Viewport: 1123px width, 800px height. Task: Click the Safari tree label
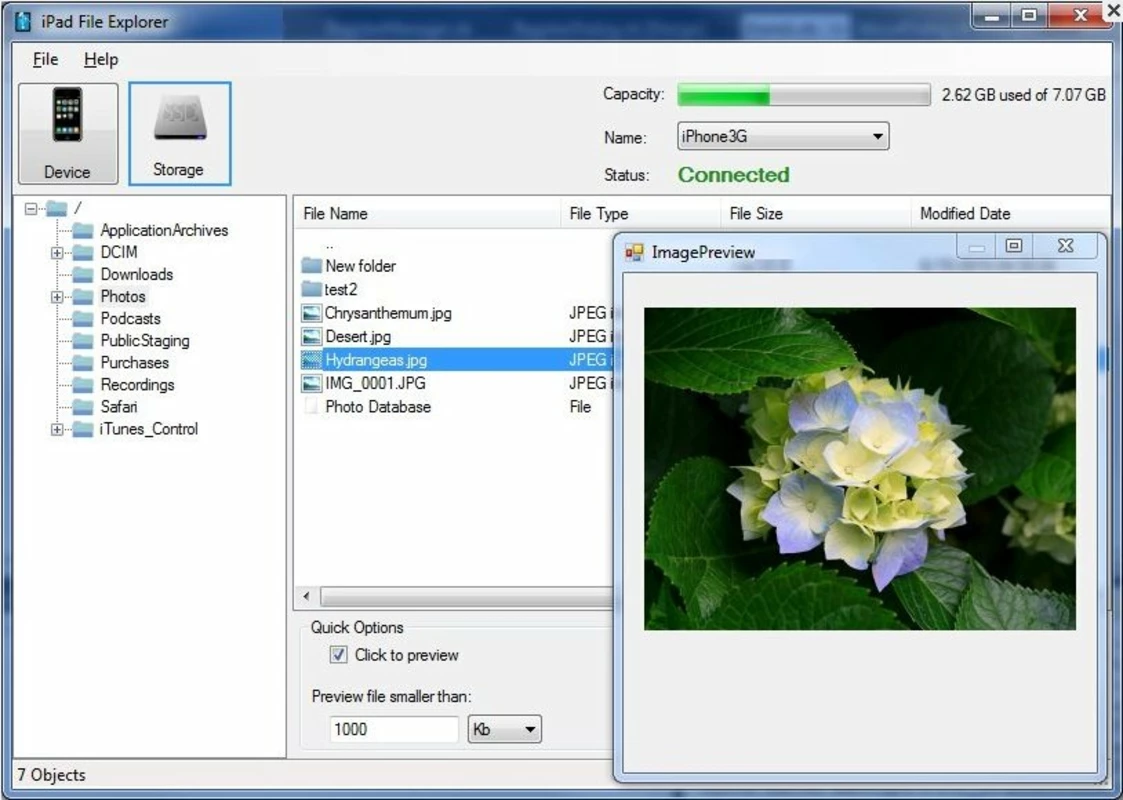point(118,408)
